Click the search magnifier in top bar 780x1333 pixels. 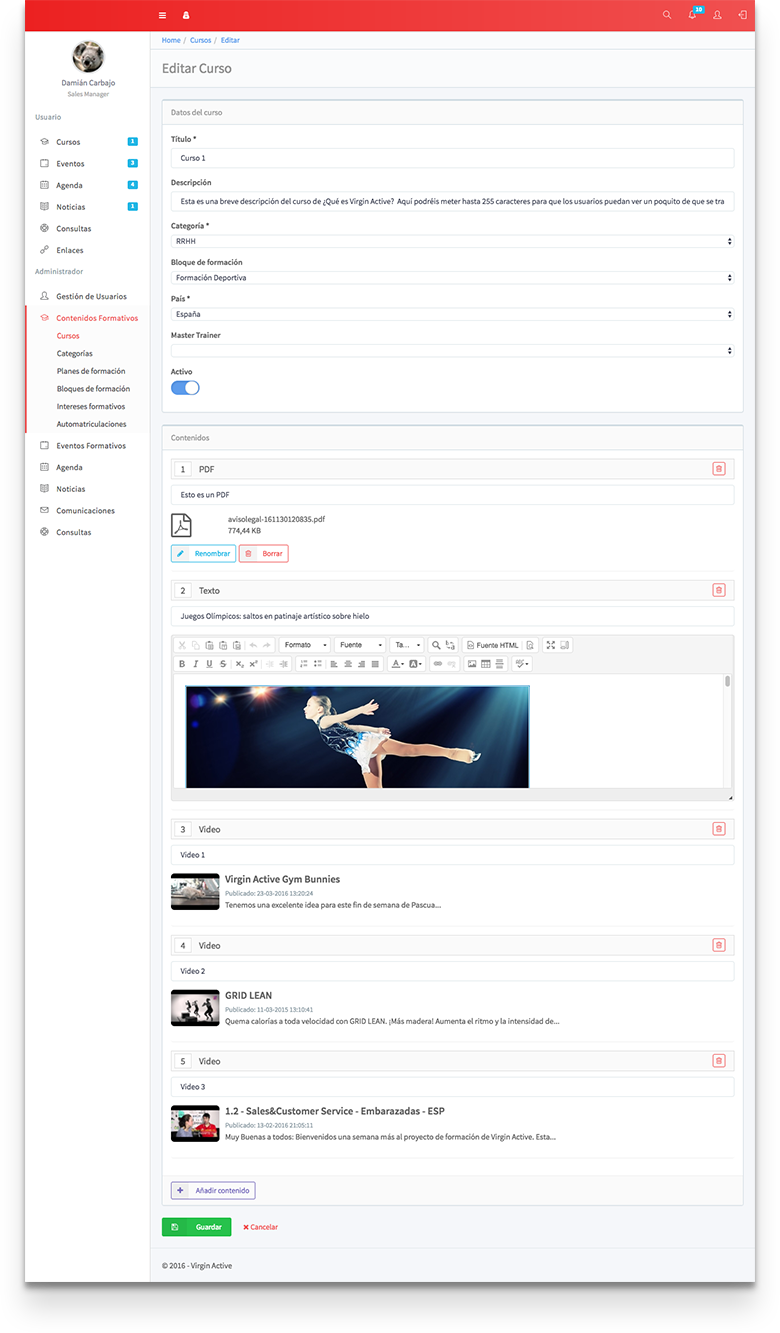pyautogui.click(x=667, y=15)
